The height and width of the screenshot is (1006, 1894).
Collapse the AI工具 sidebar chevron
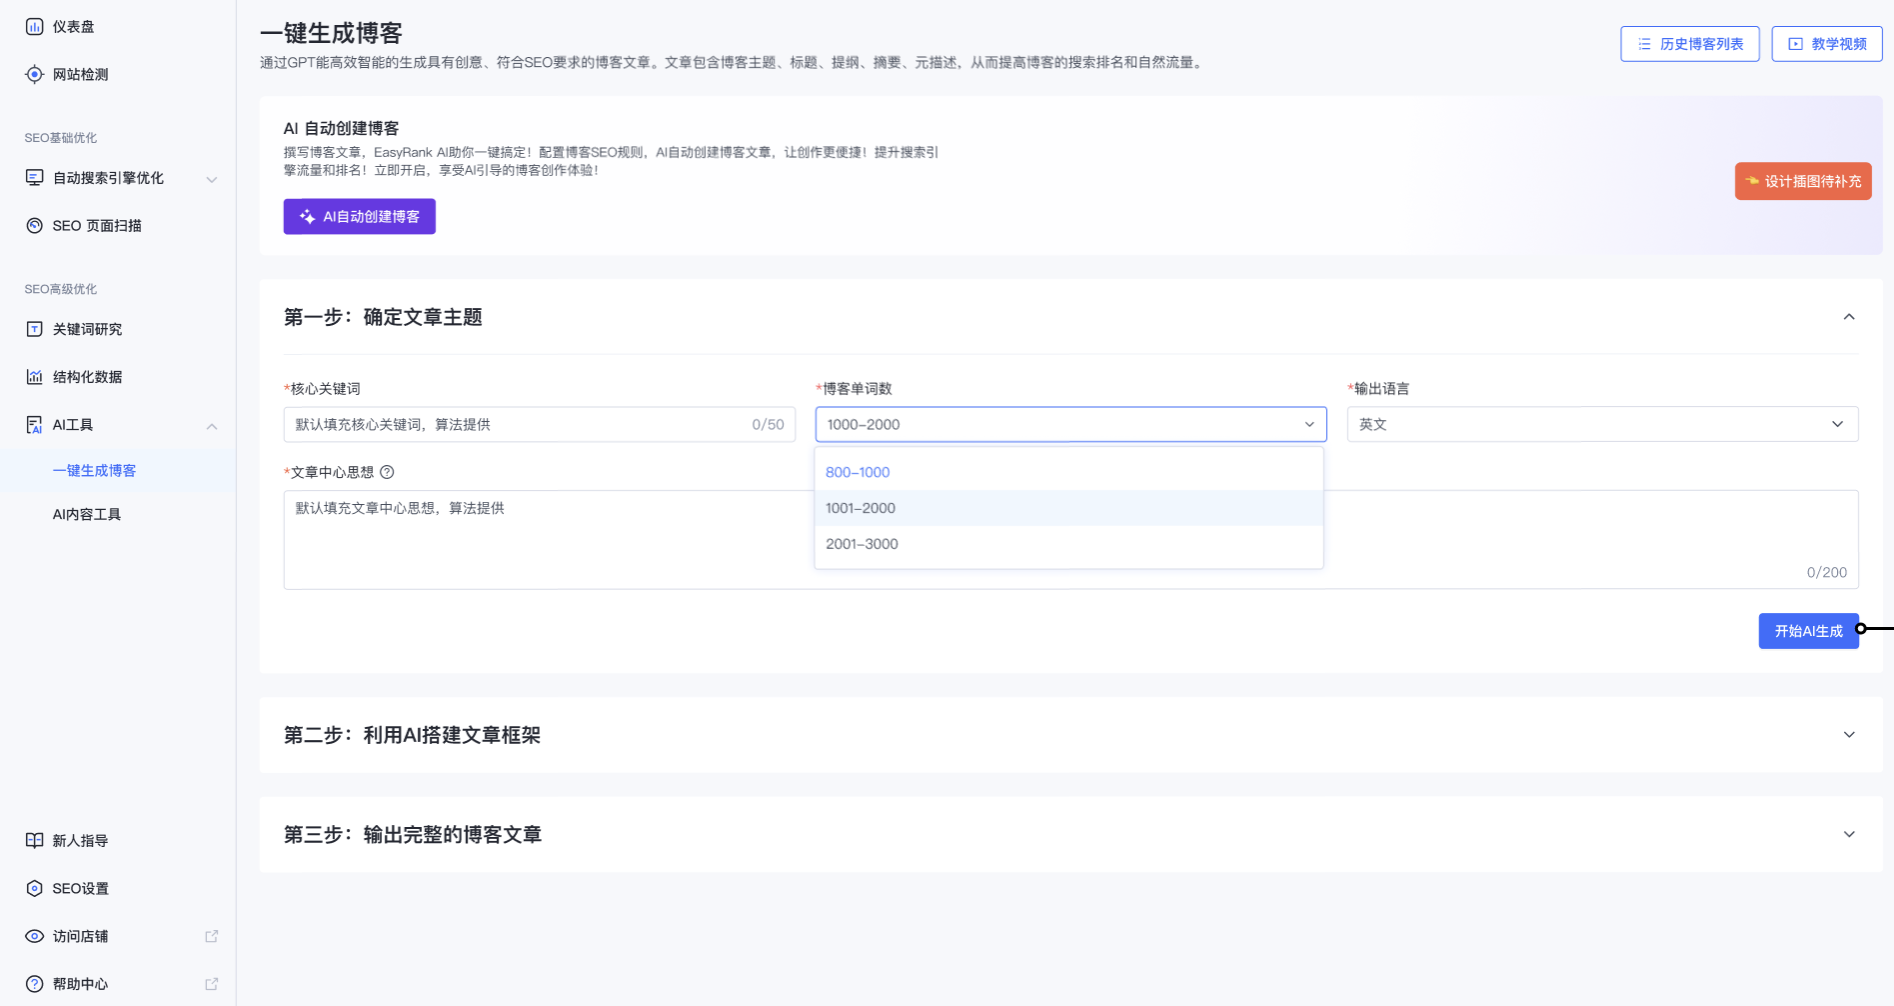pos(211,426)
